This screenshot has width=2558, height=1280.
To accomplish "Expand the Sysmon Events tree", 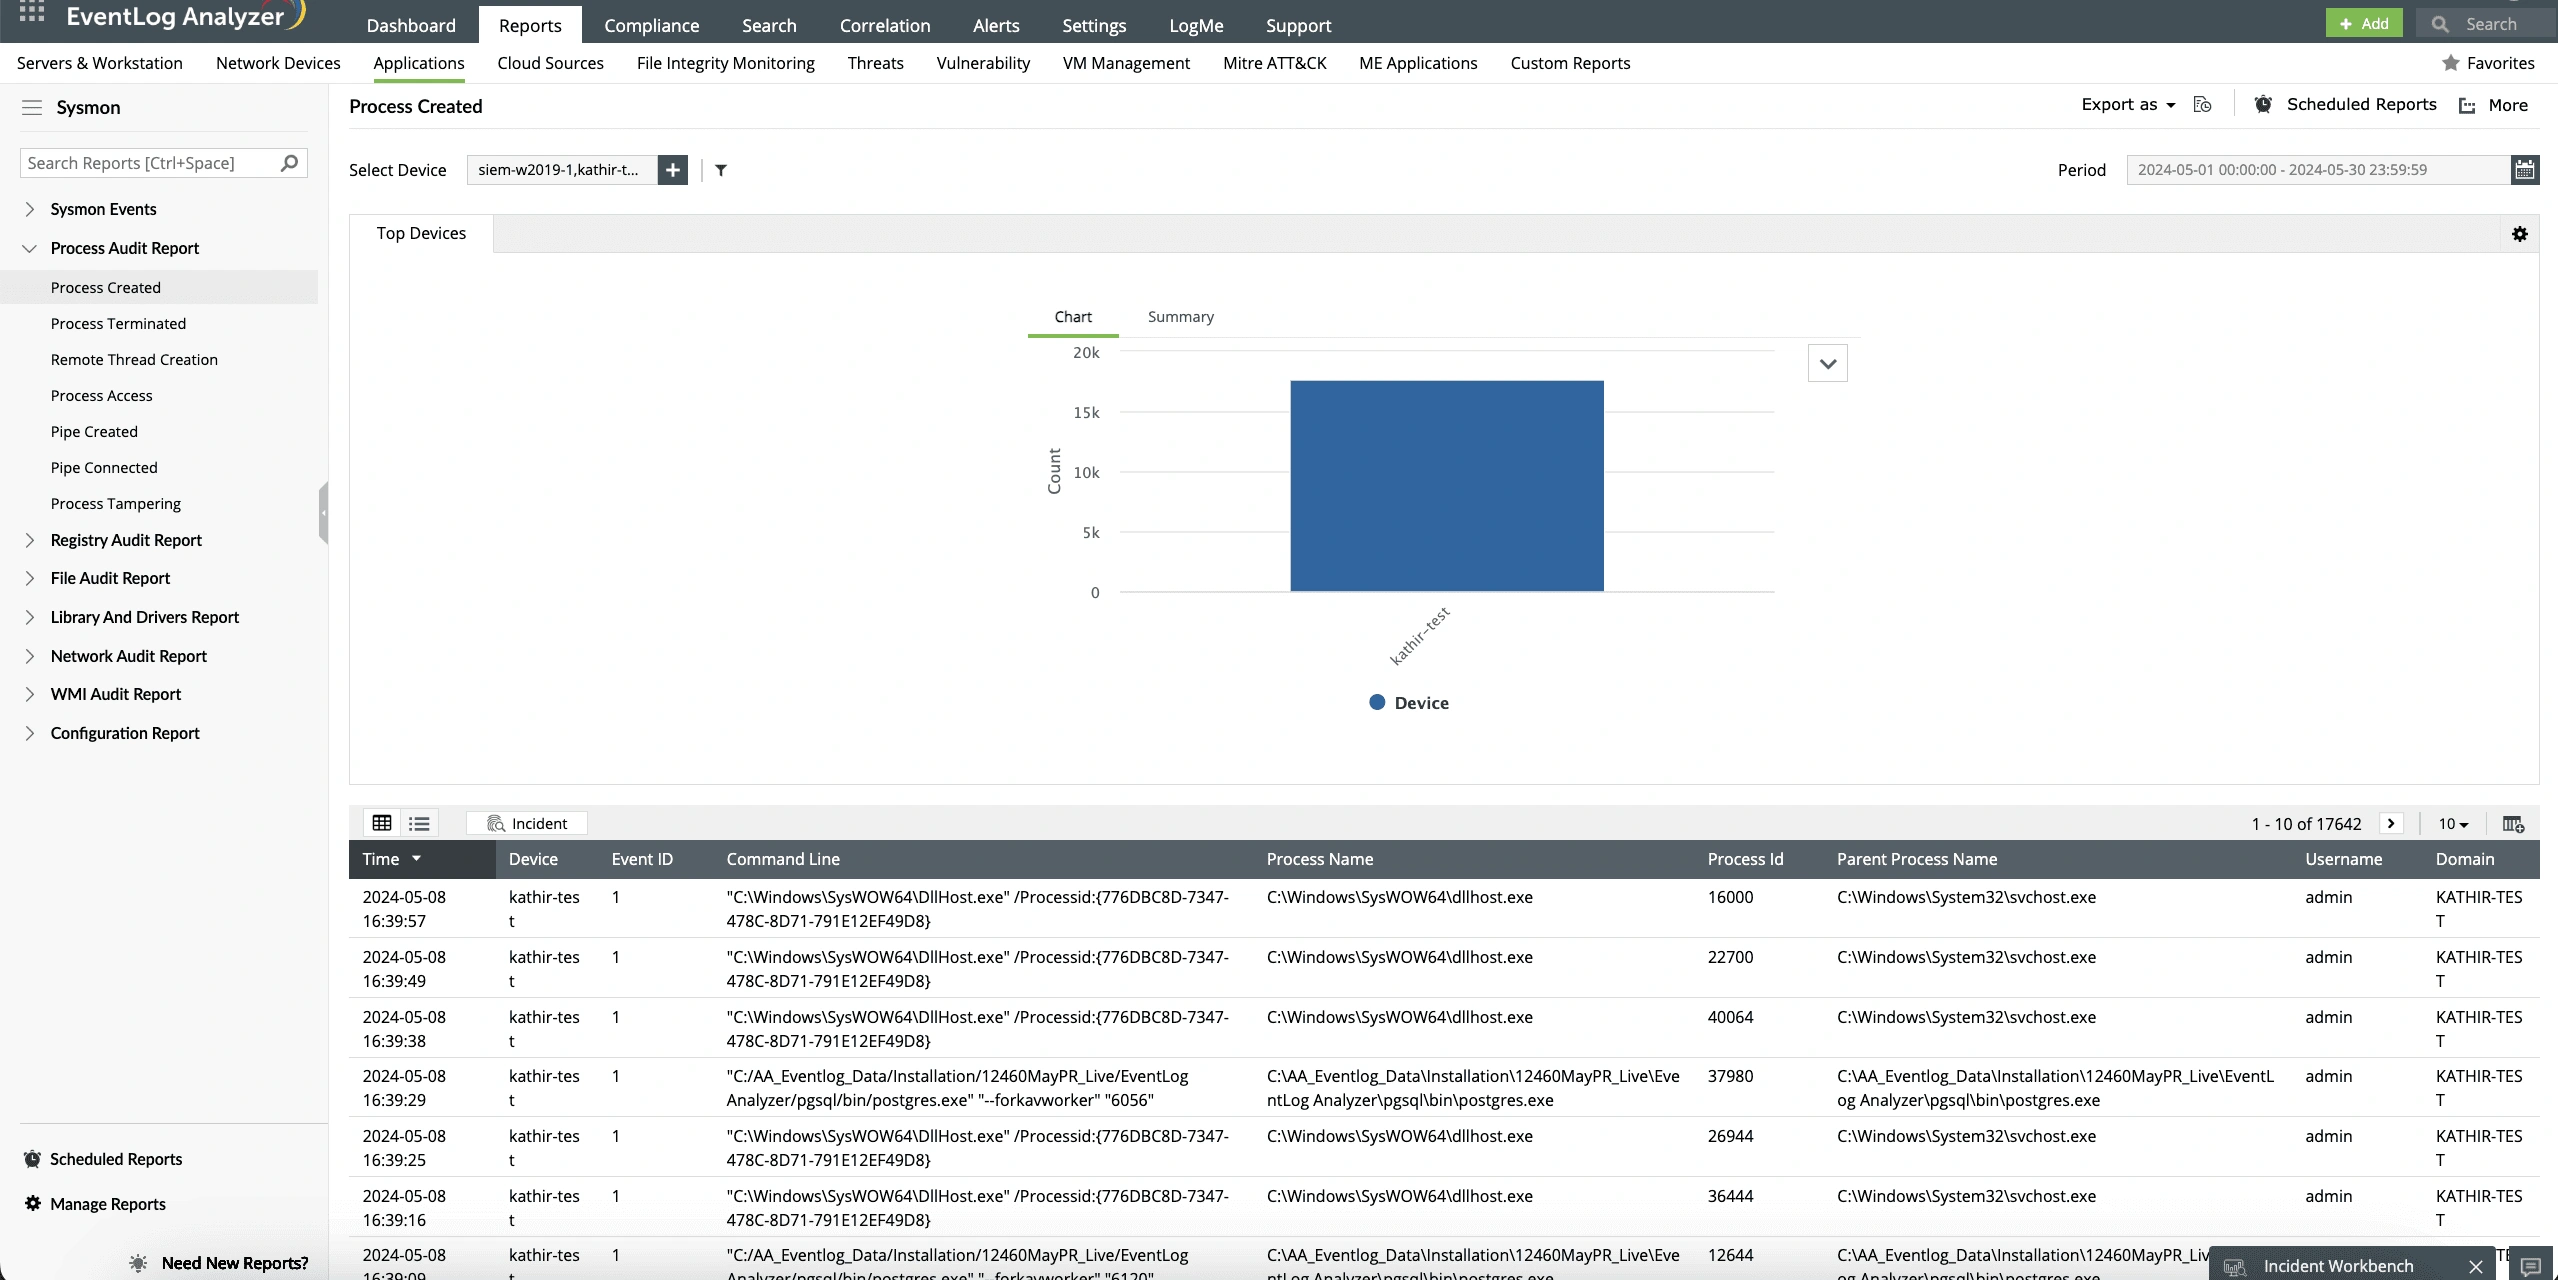I will pyautogui.click(x=29, y=209).
